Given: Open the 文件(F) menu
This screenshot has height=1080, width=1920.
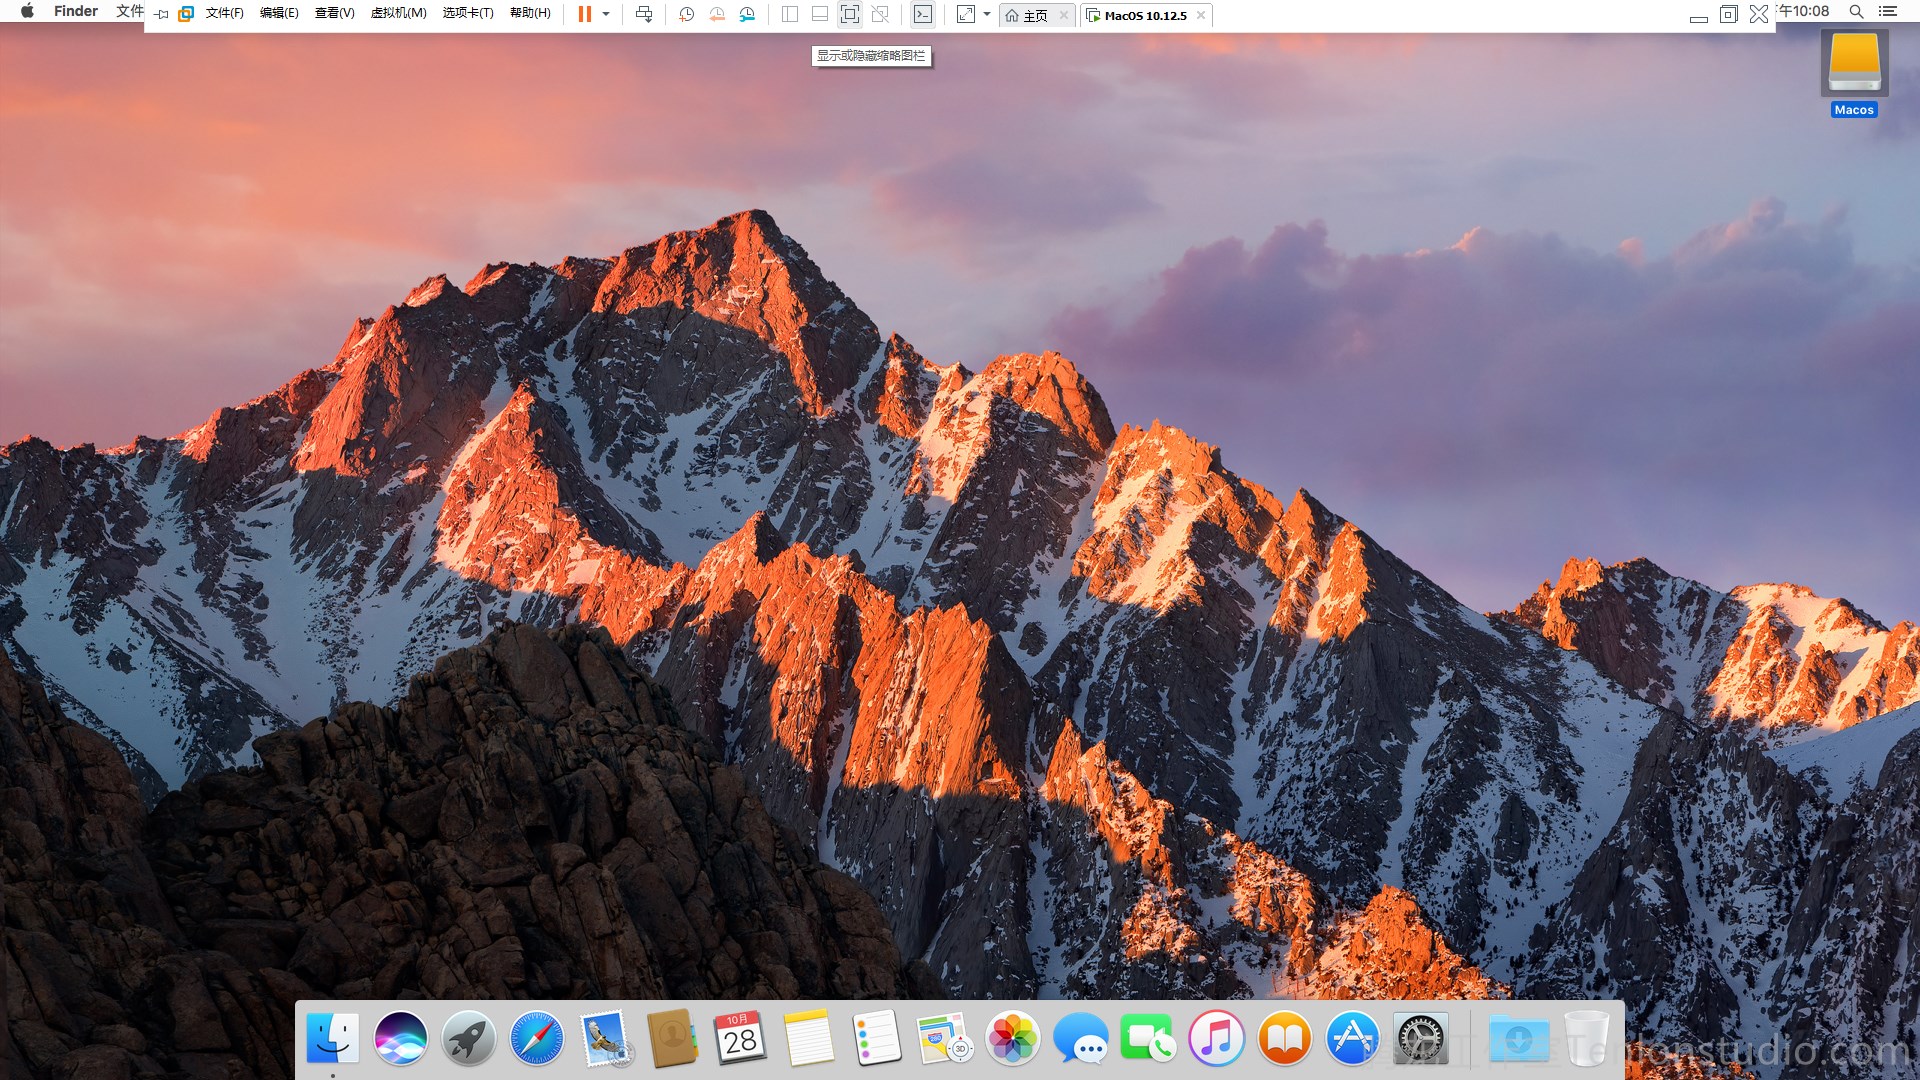Looking at the screenshot, I should 225,14.
